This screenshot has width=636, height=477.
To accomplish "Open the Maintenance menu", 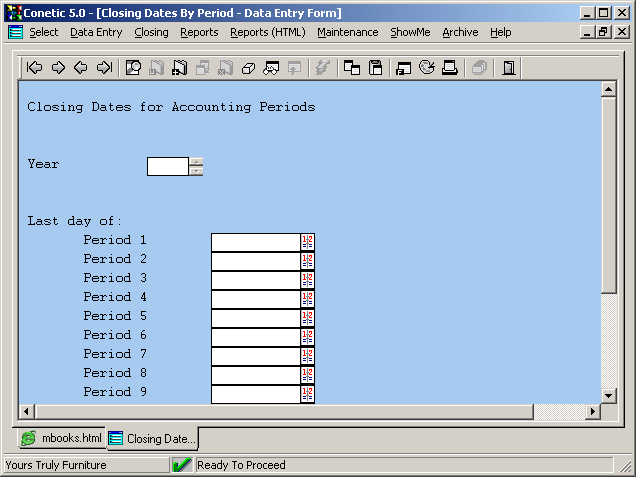I will (x=347, y=32).
